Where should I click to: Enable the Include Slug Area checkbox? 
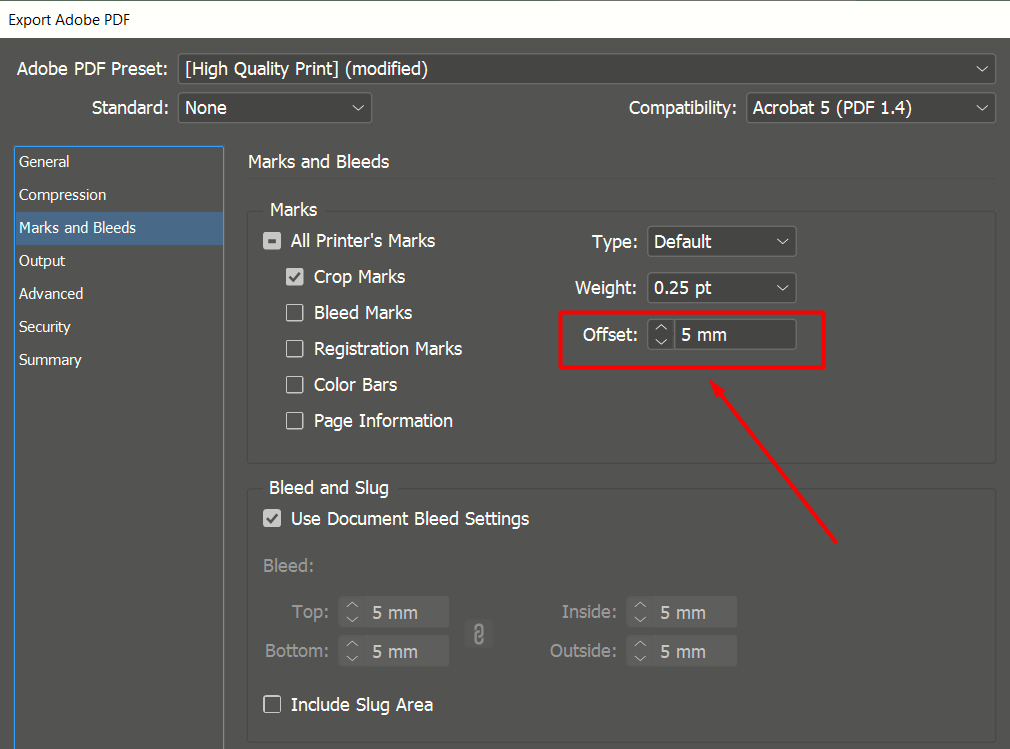click(272, 705)
